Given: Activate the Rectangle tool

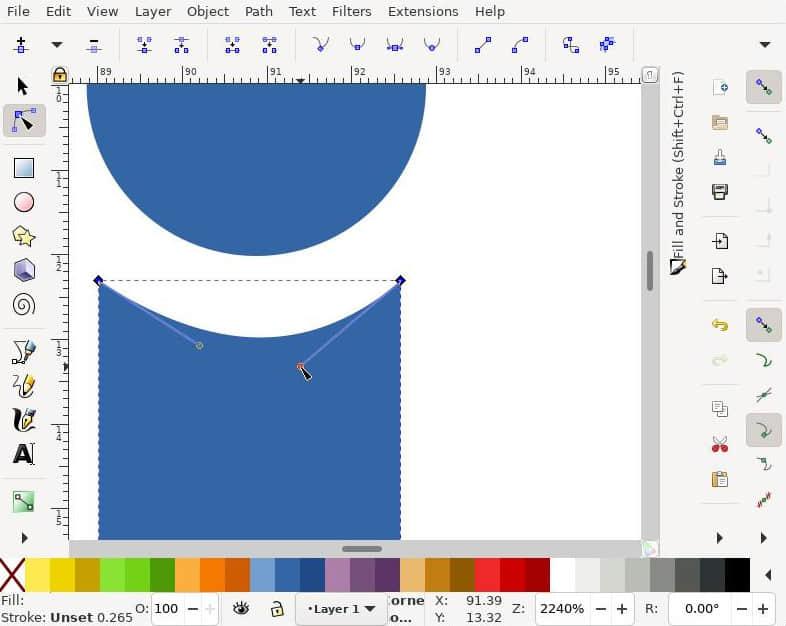Looking at the screenshot, I should pos(24,168).
